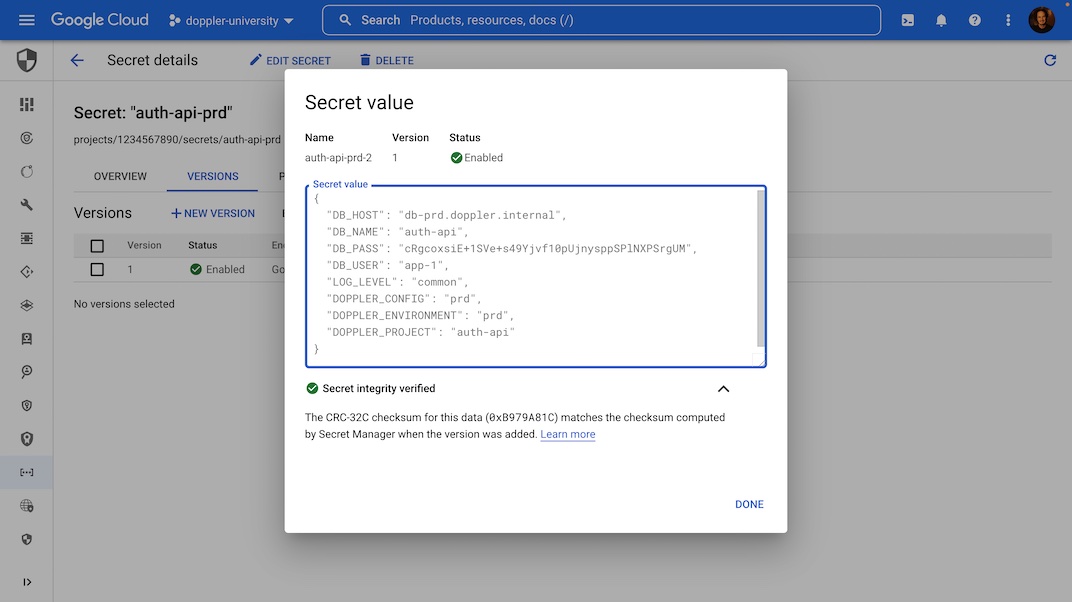Click the DONE button
Image resolution: width=1072 pixels, height=602 pixels.
coord(749,504)
